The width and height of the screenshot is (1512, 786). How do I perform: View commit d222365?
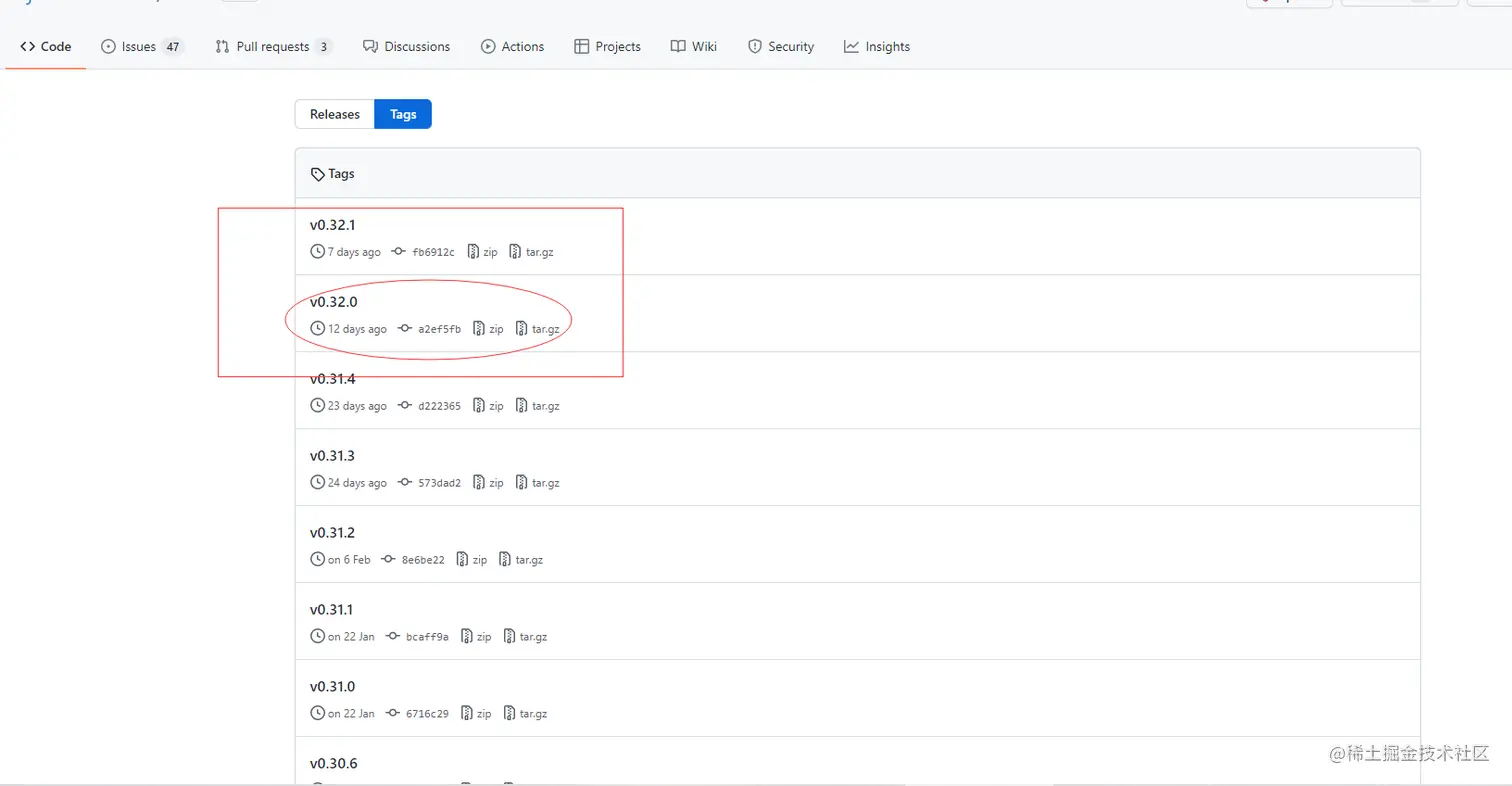tap(429, 406)
